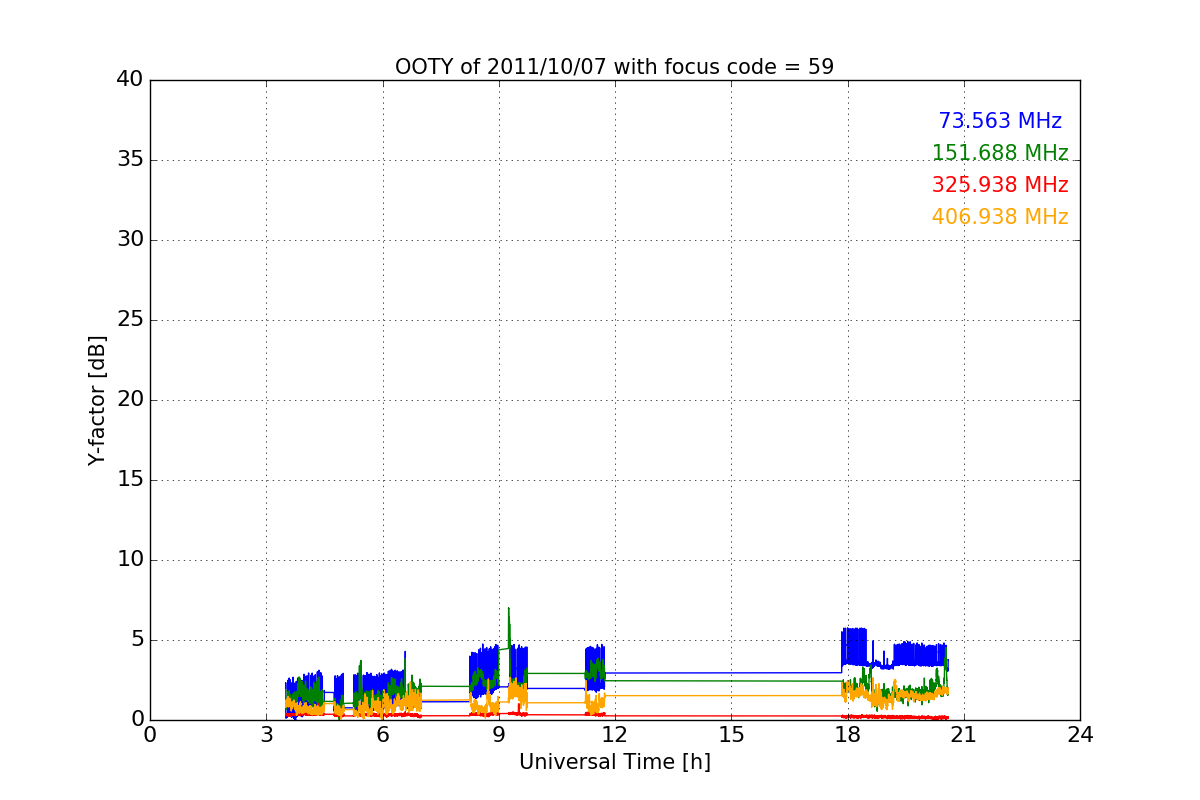Click the x-axis tick label 6
1200x800 pixels.
[382, 735]
